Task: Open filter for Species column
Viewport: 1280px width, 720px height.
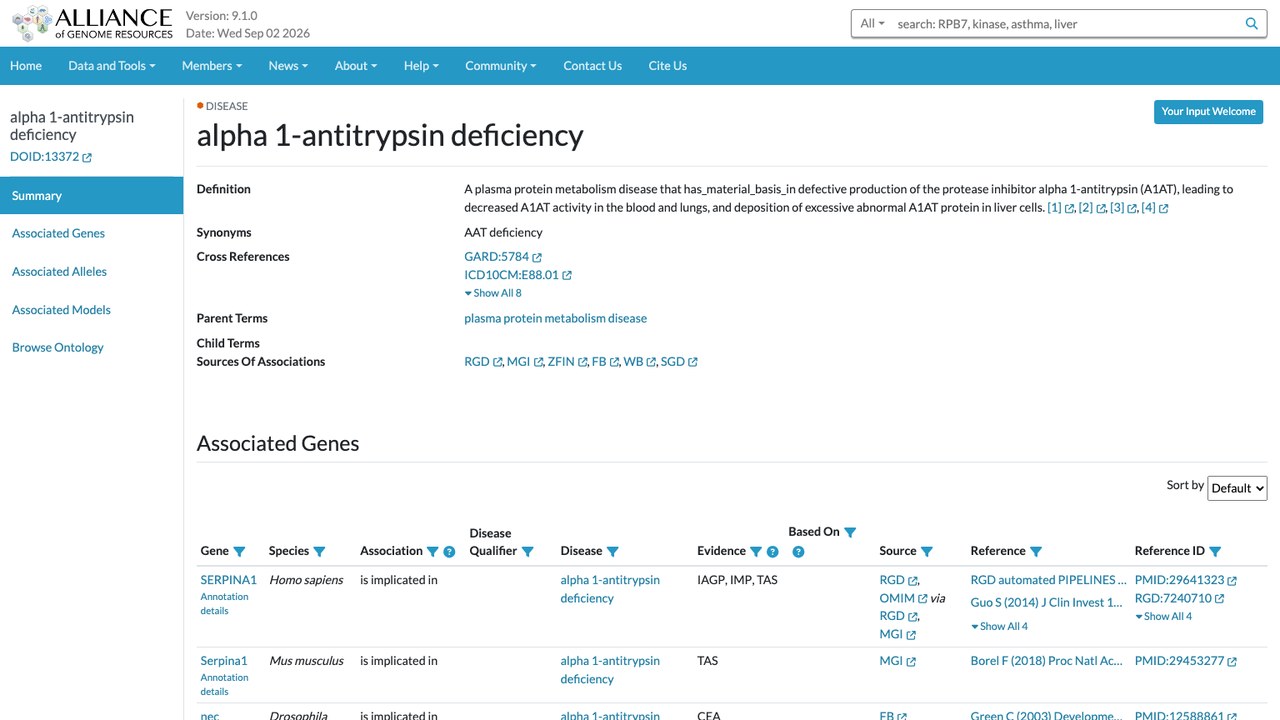Action: coord(319,551)
